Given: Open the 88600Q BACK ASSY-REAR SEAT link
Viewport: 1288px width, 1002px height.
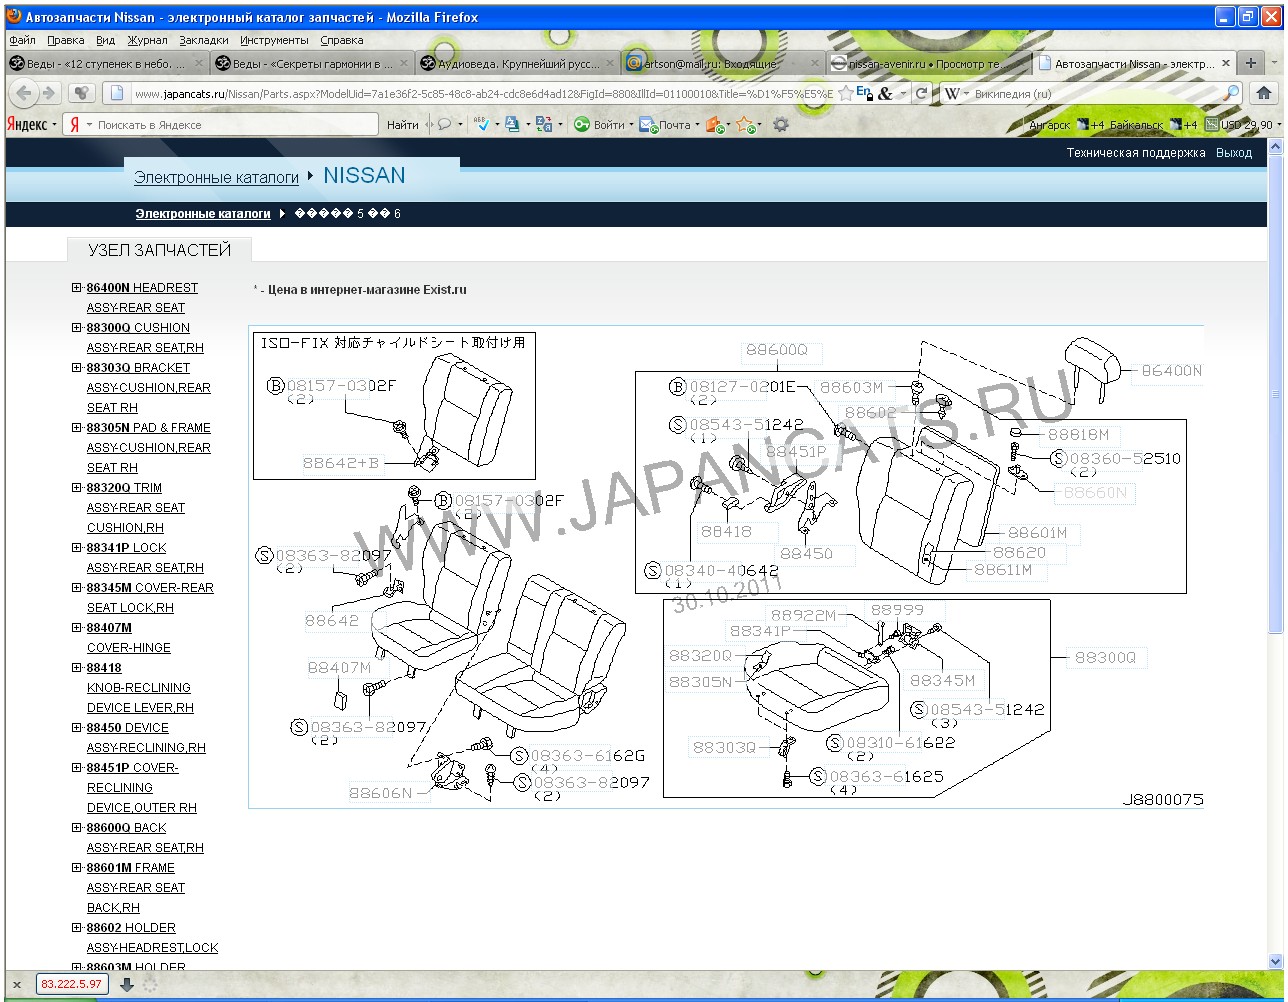Looking at the screenshot, I should pyautogui.click(x=145, y=837).
